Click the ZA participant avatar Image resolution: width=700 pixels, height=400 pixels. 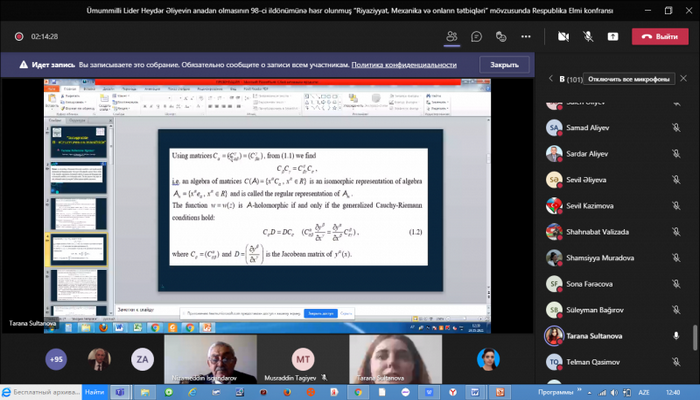click(x=143, y=358)
